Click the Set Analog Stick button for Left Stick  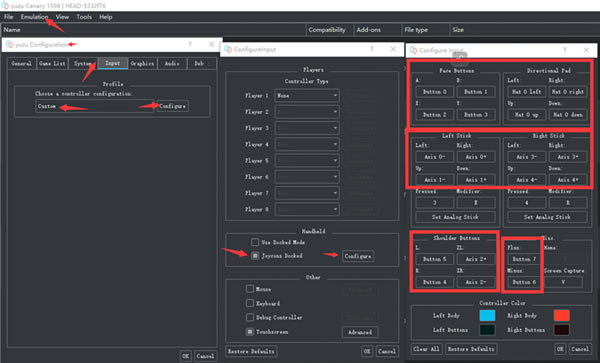[455, 217]
